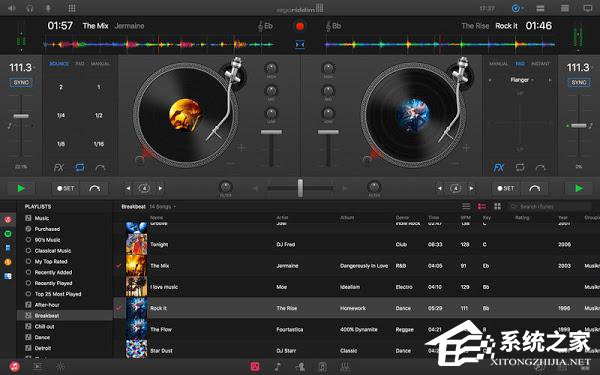Click the Finder source icon in sidebar

click(8, 276)
